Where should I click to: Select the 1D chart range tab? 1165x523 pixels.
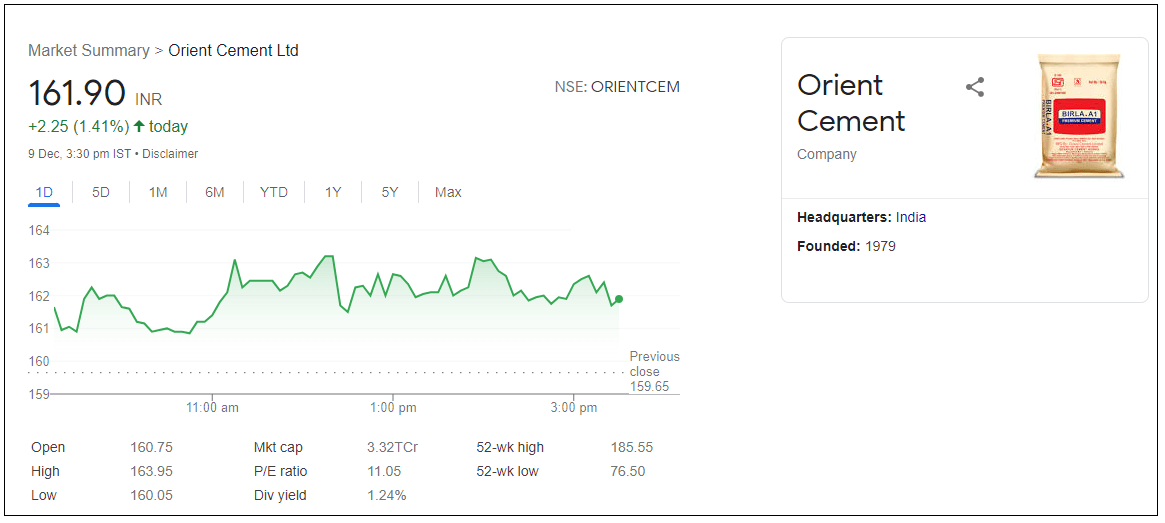[x=44, y=192]
